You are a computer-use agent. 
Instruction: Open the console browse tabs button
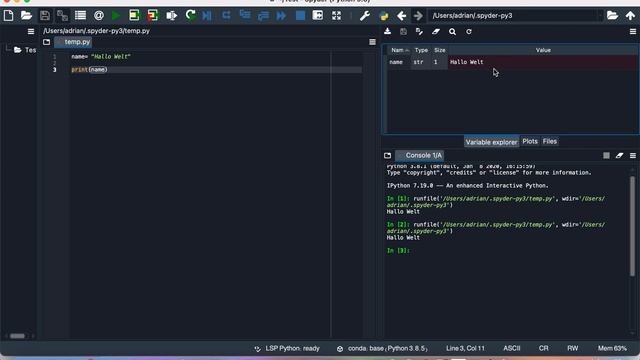(x=387, y=156)
